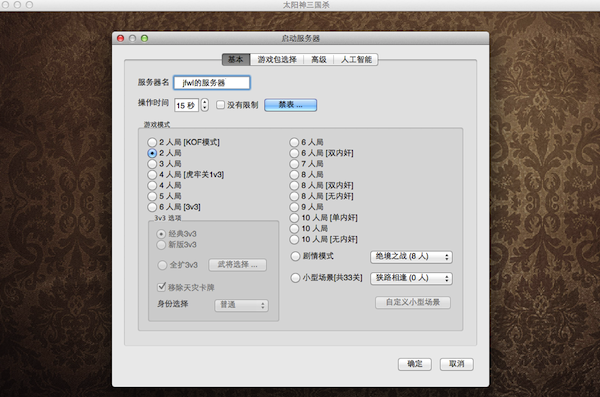Click the 取消 button
This screenshot has height=397, width=600.
click(x=457, y=364)
